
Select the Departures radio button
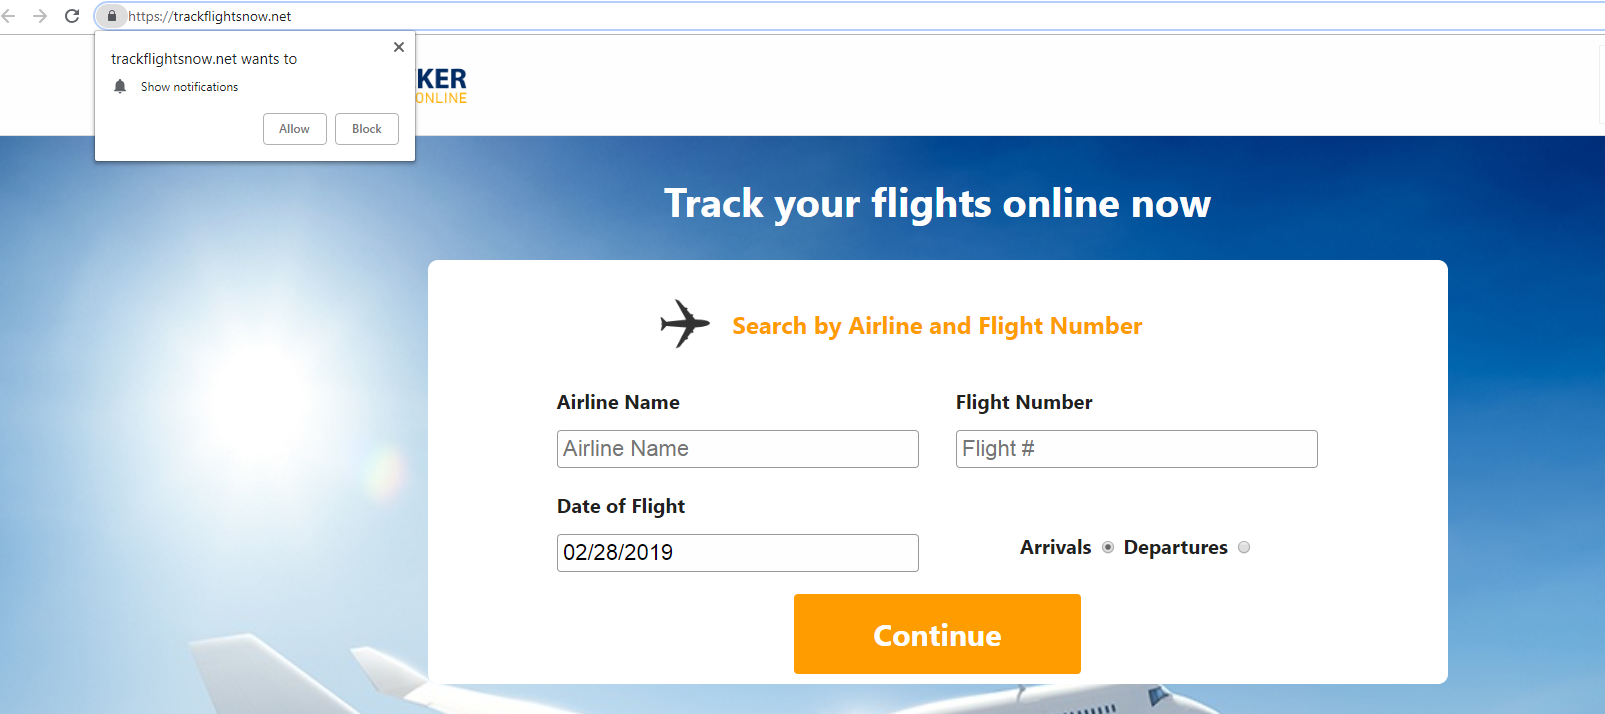[x=1244, y=547]
